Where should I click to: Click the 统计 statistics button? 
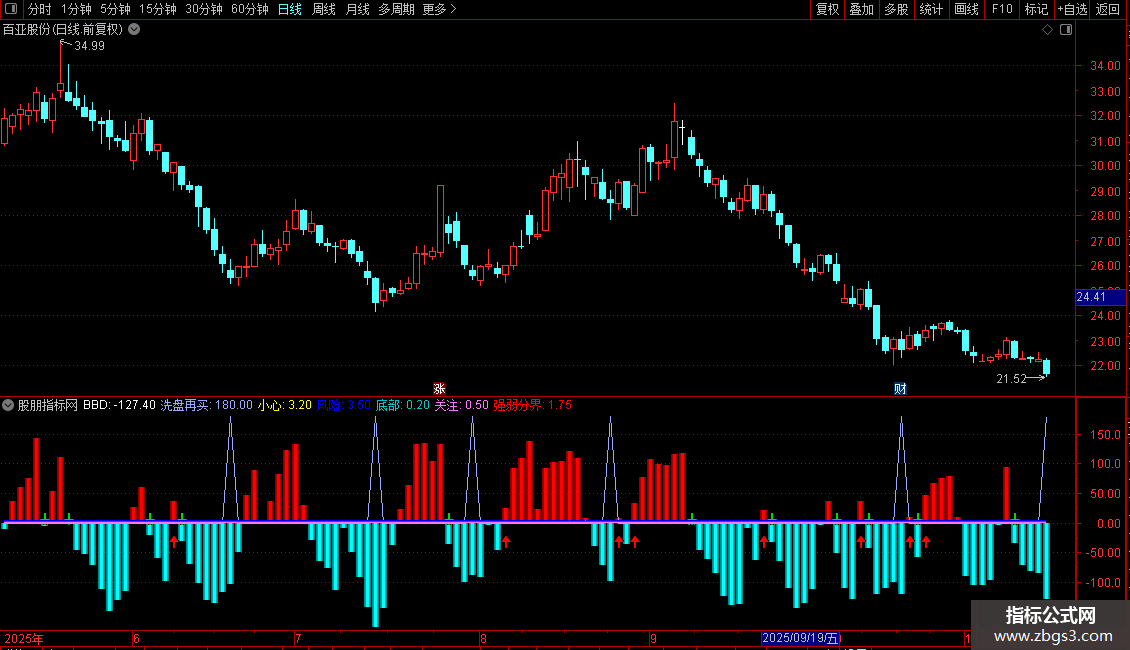click(931, 9)
